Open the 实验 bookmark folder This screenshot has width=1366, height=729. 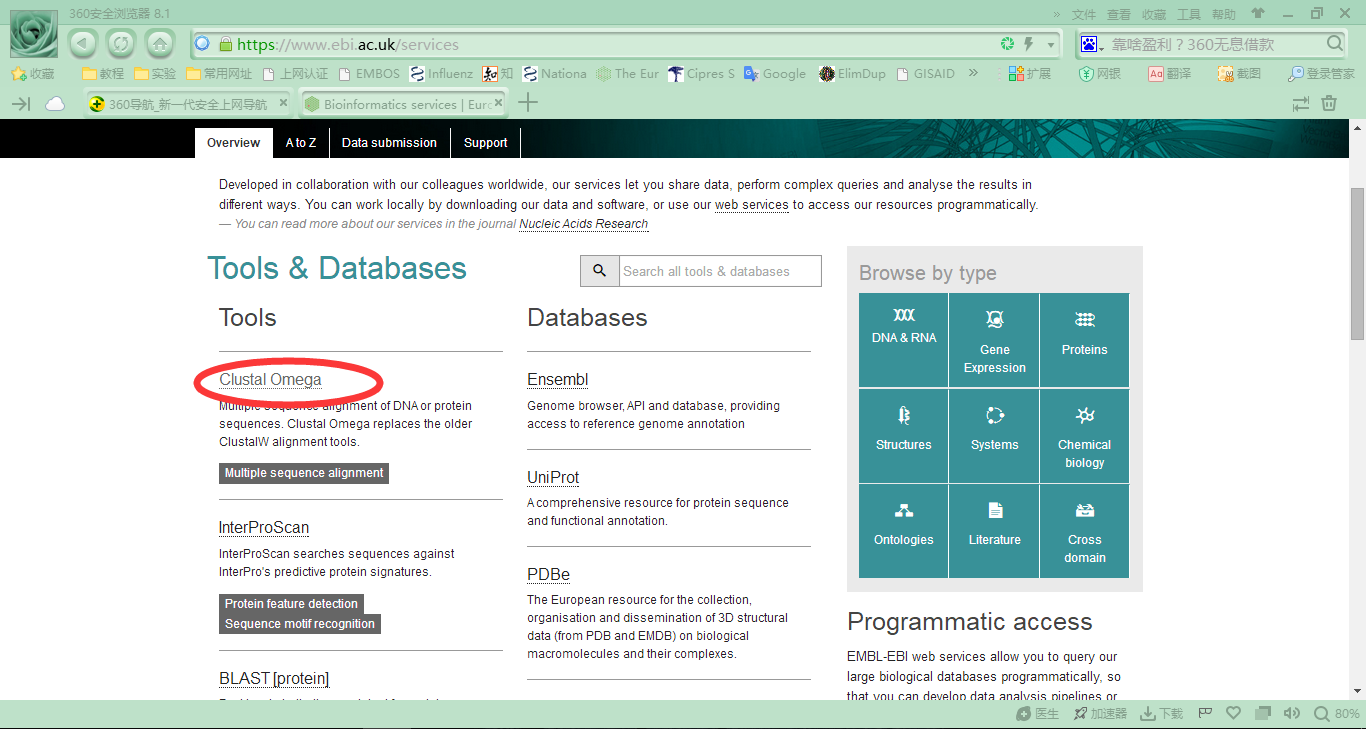(x=155, y=74)
